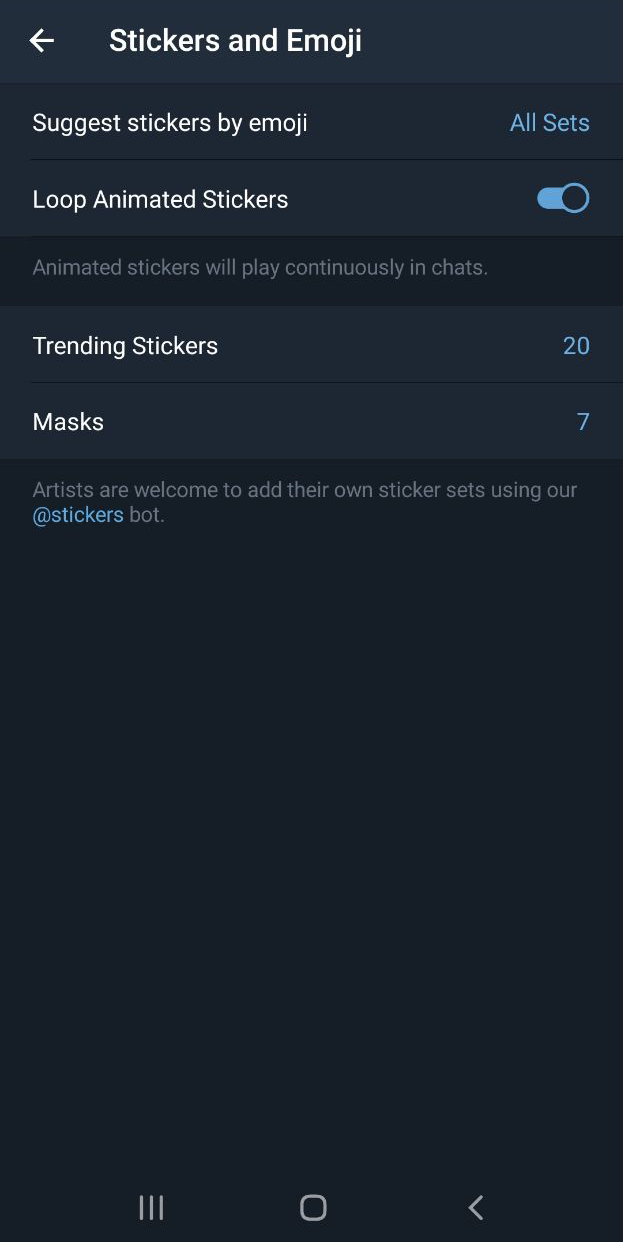
Task: Tap the Trending Stickers count of 20
Action: tap(576, 346)
